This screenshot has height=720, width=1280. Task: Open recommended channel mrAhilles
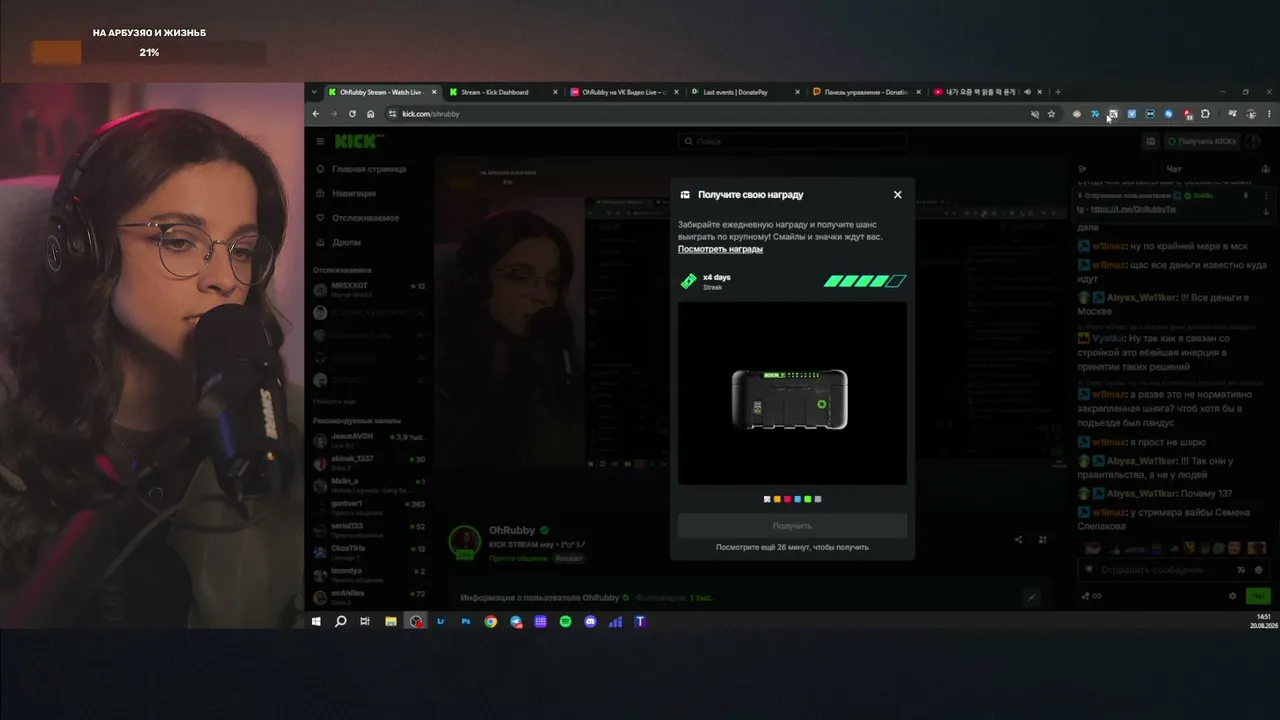(x=369, y=596)
